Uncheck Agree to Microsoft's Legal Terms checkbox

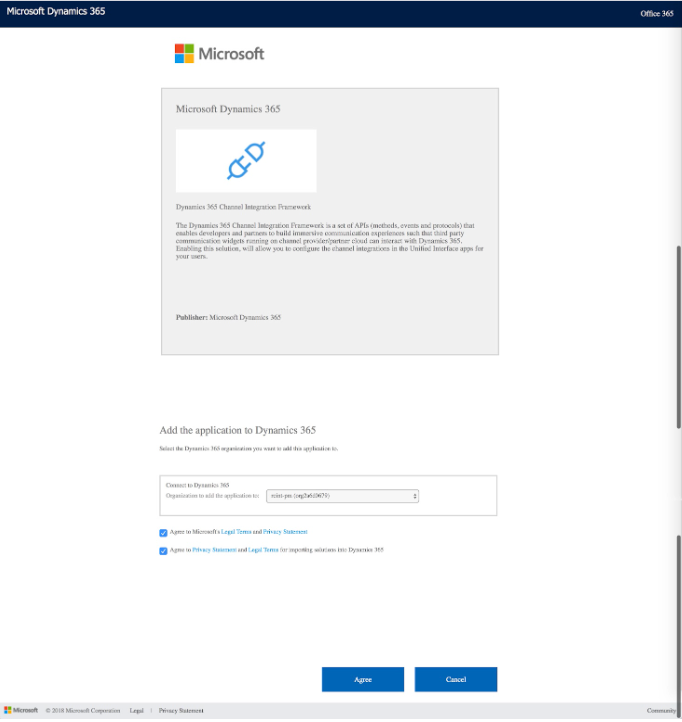point(163,533)
